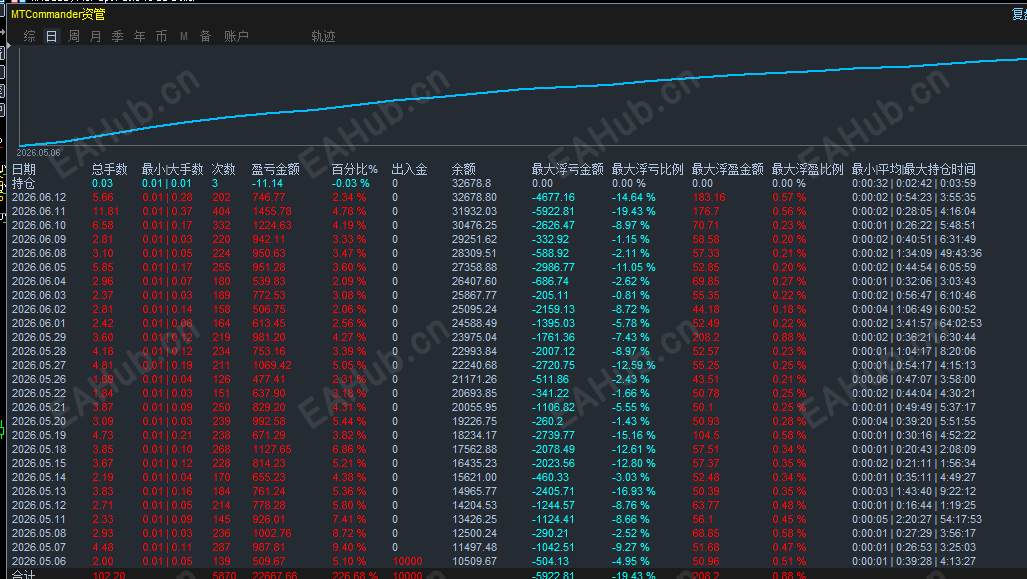Click the 出入金 column header

409,170
